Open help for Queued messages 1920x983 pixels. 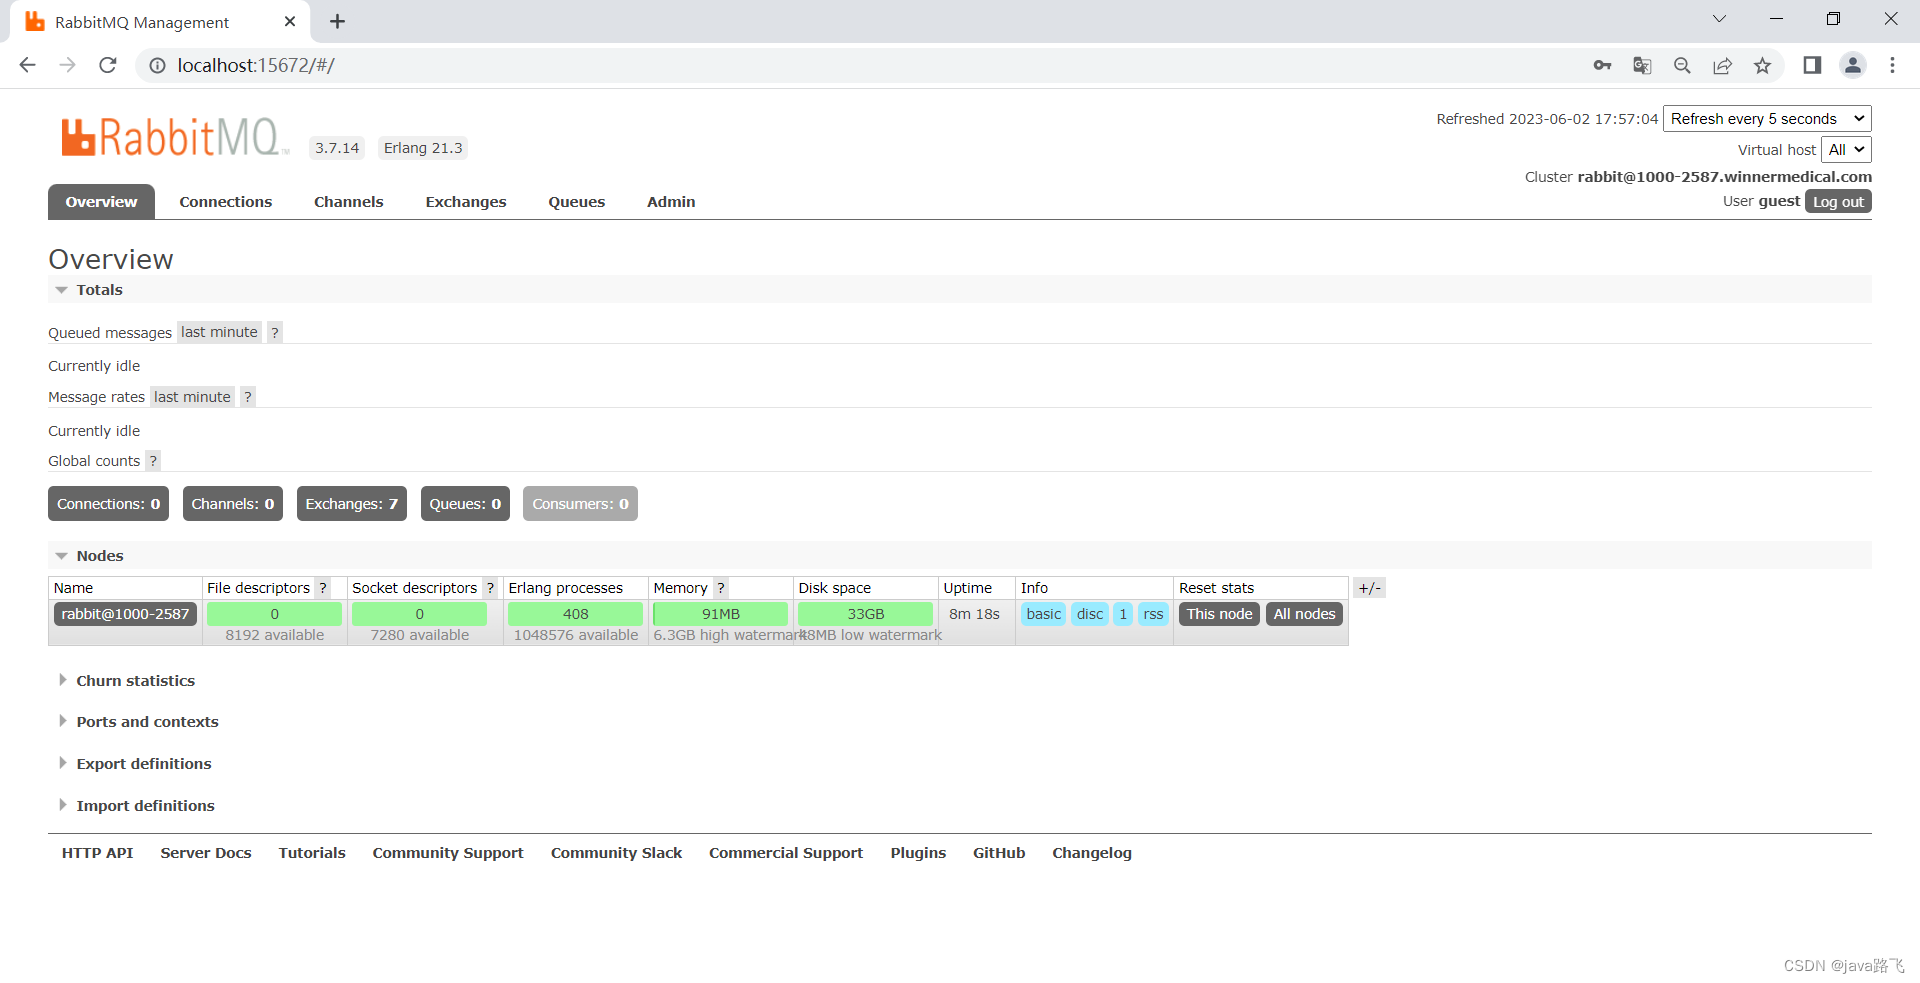click(x=275, y=332)
